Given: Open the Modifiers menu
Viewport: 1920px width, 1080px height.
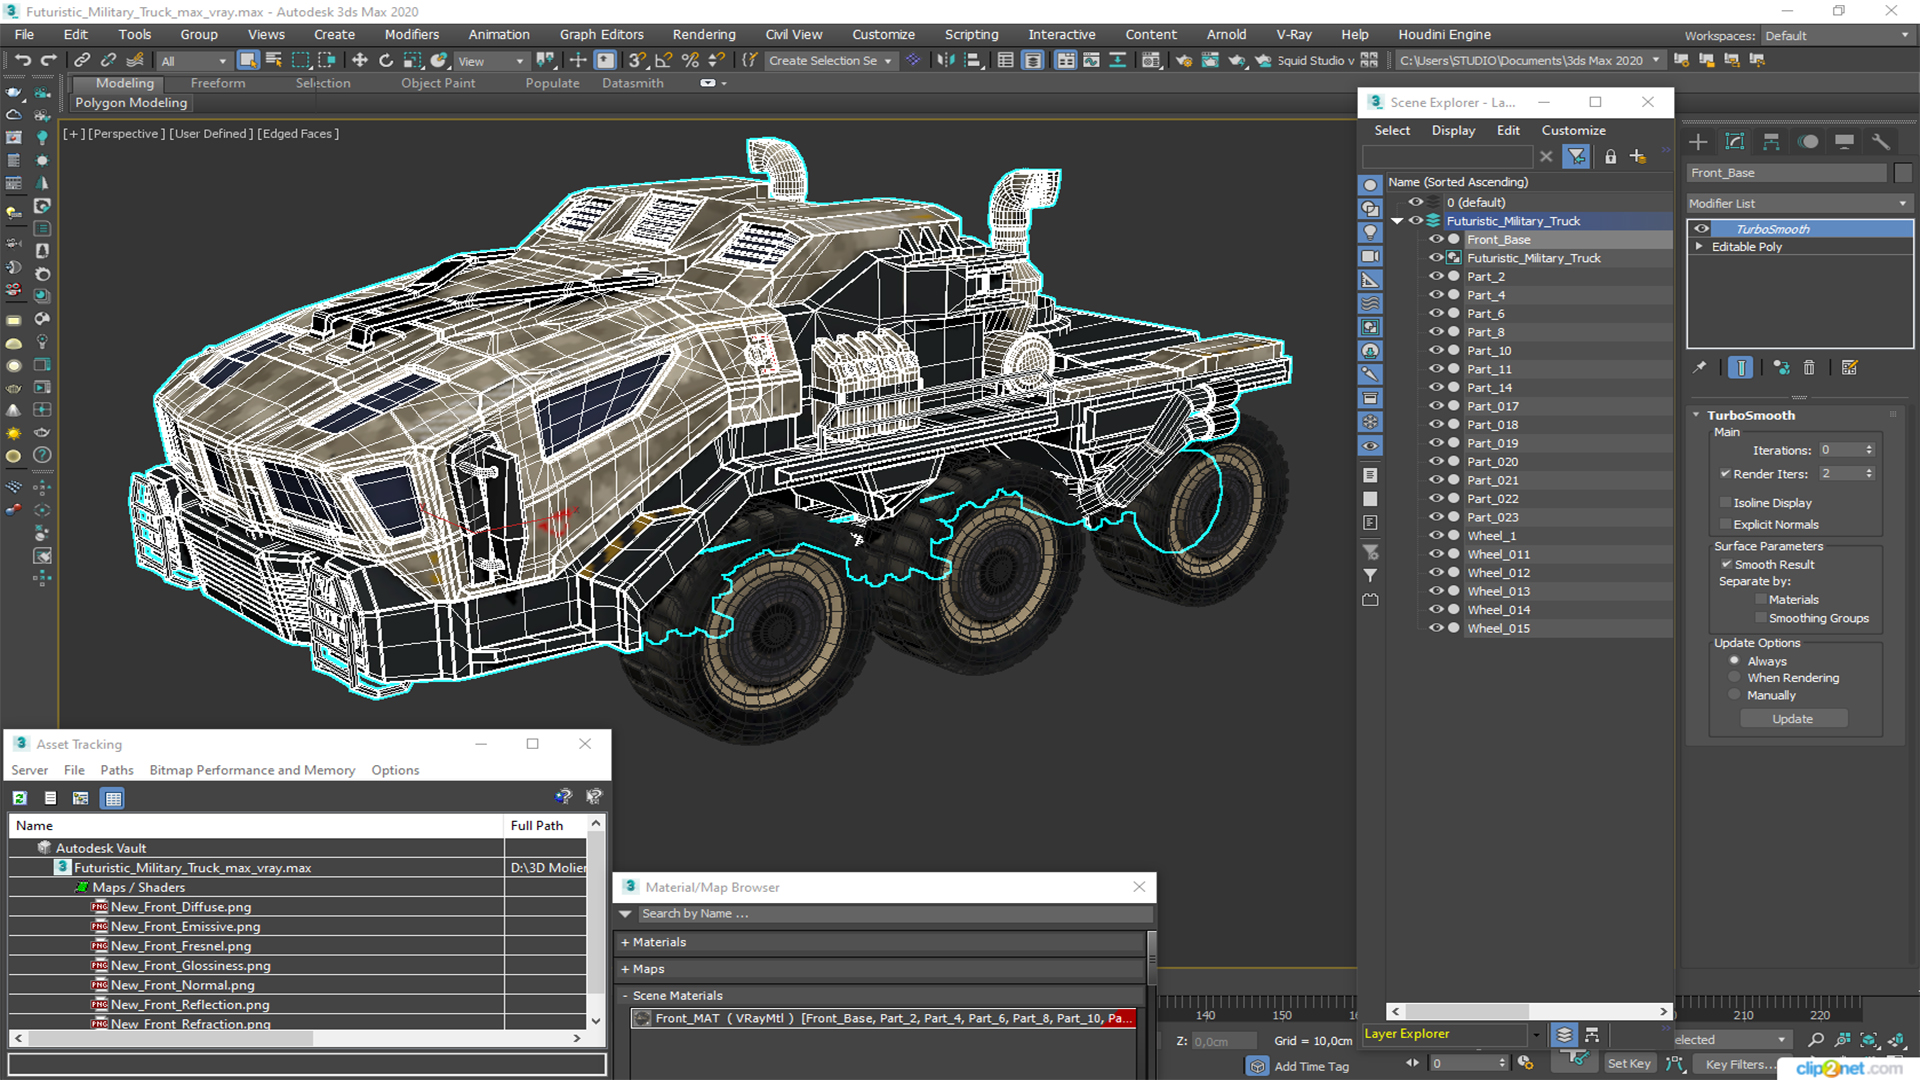Looking at the screenshot, I should 411,34.
